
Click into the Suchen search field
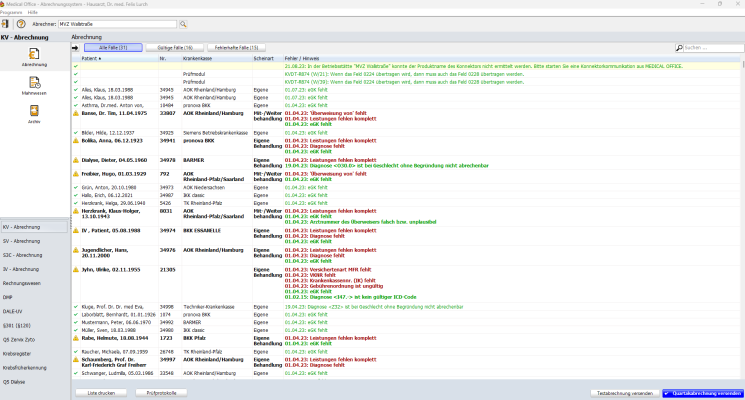pyautogui.click(x=713, y=48)
